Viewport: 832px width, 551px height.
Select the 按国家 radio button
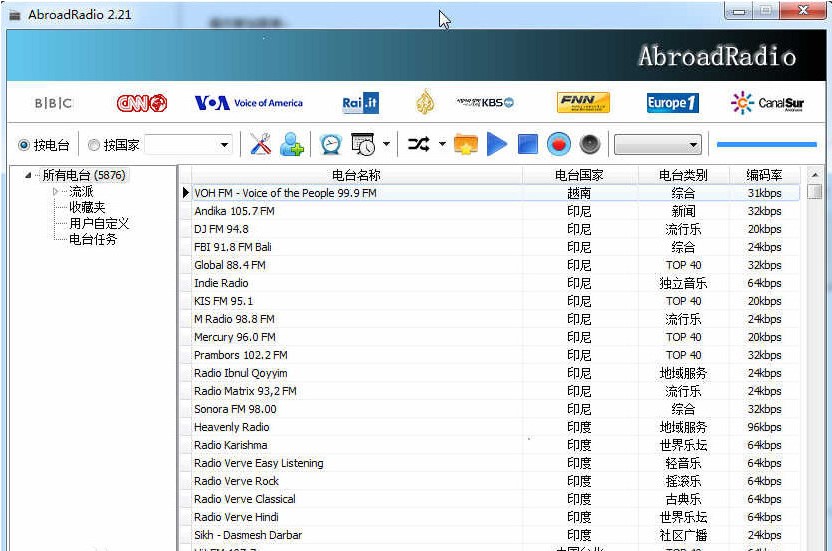coord(94,145)
